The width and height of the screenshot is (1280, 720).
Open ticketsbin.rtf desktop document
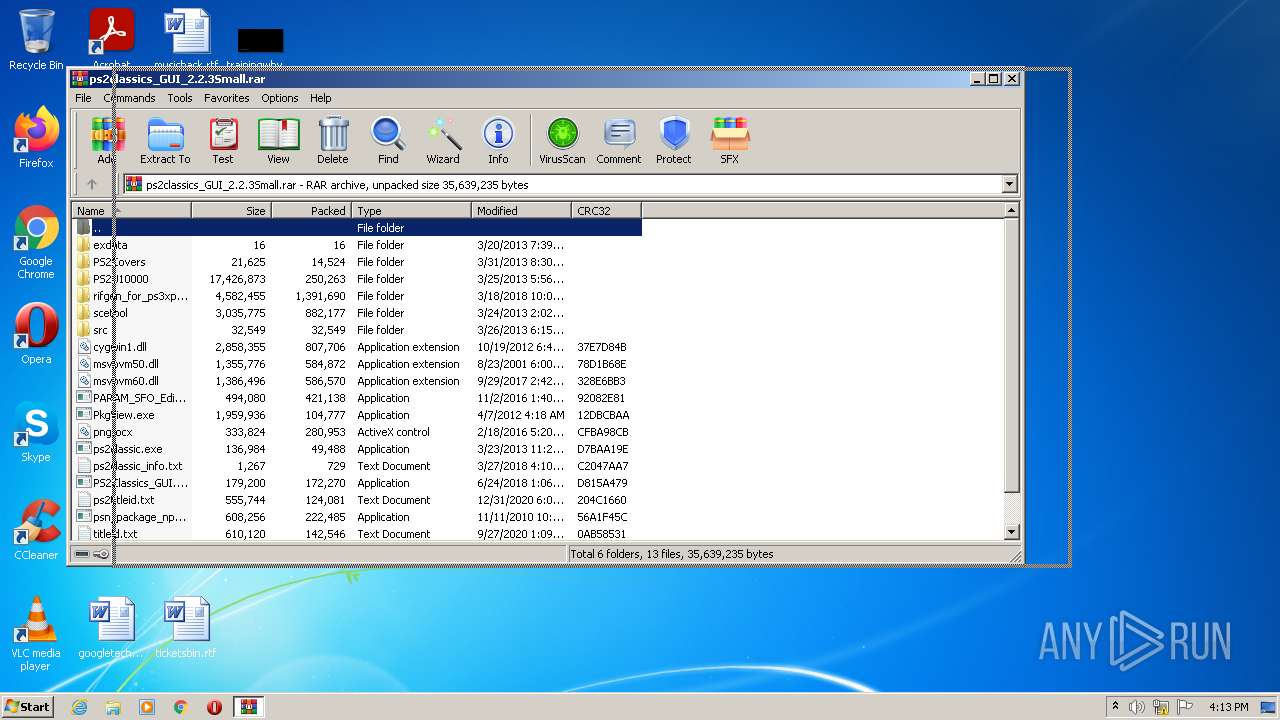tap(186, 628)
